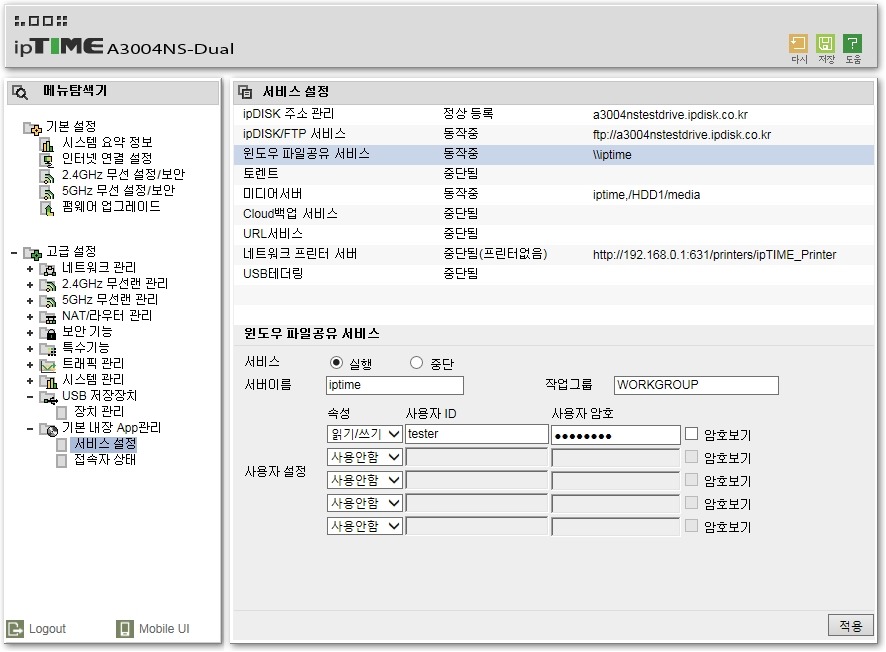Open the 읽기/쓰기 attribute dropdown

click(364, 434)
